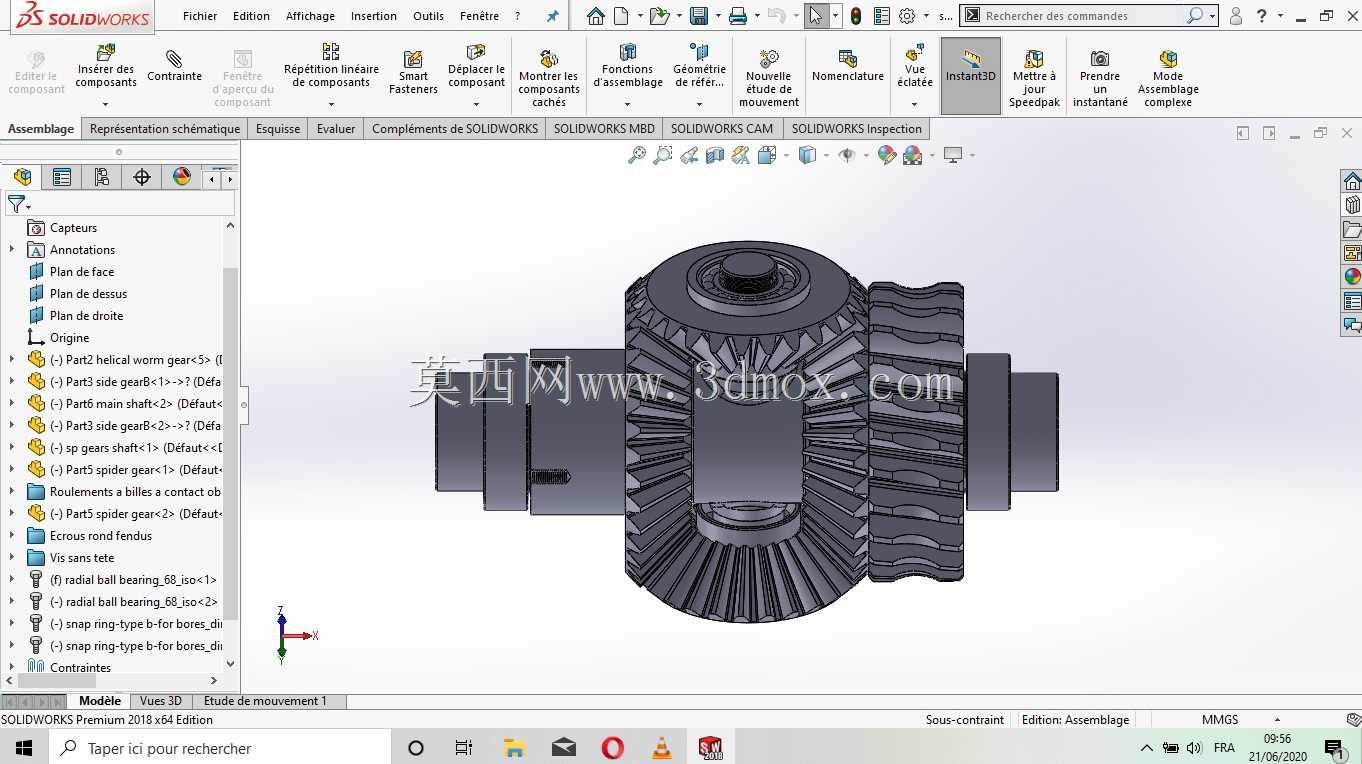Image resolution: width=1362 pixels, height=764 pixels.
Task: Click in Rechercher des commandes field
Action: coord(1086,16)
